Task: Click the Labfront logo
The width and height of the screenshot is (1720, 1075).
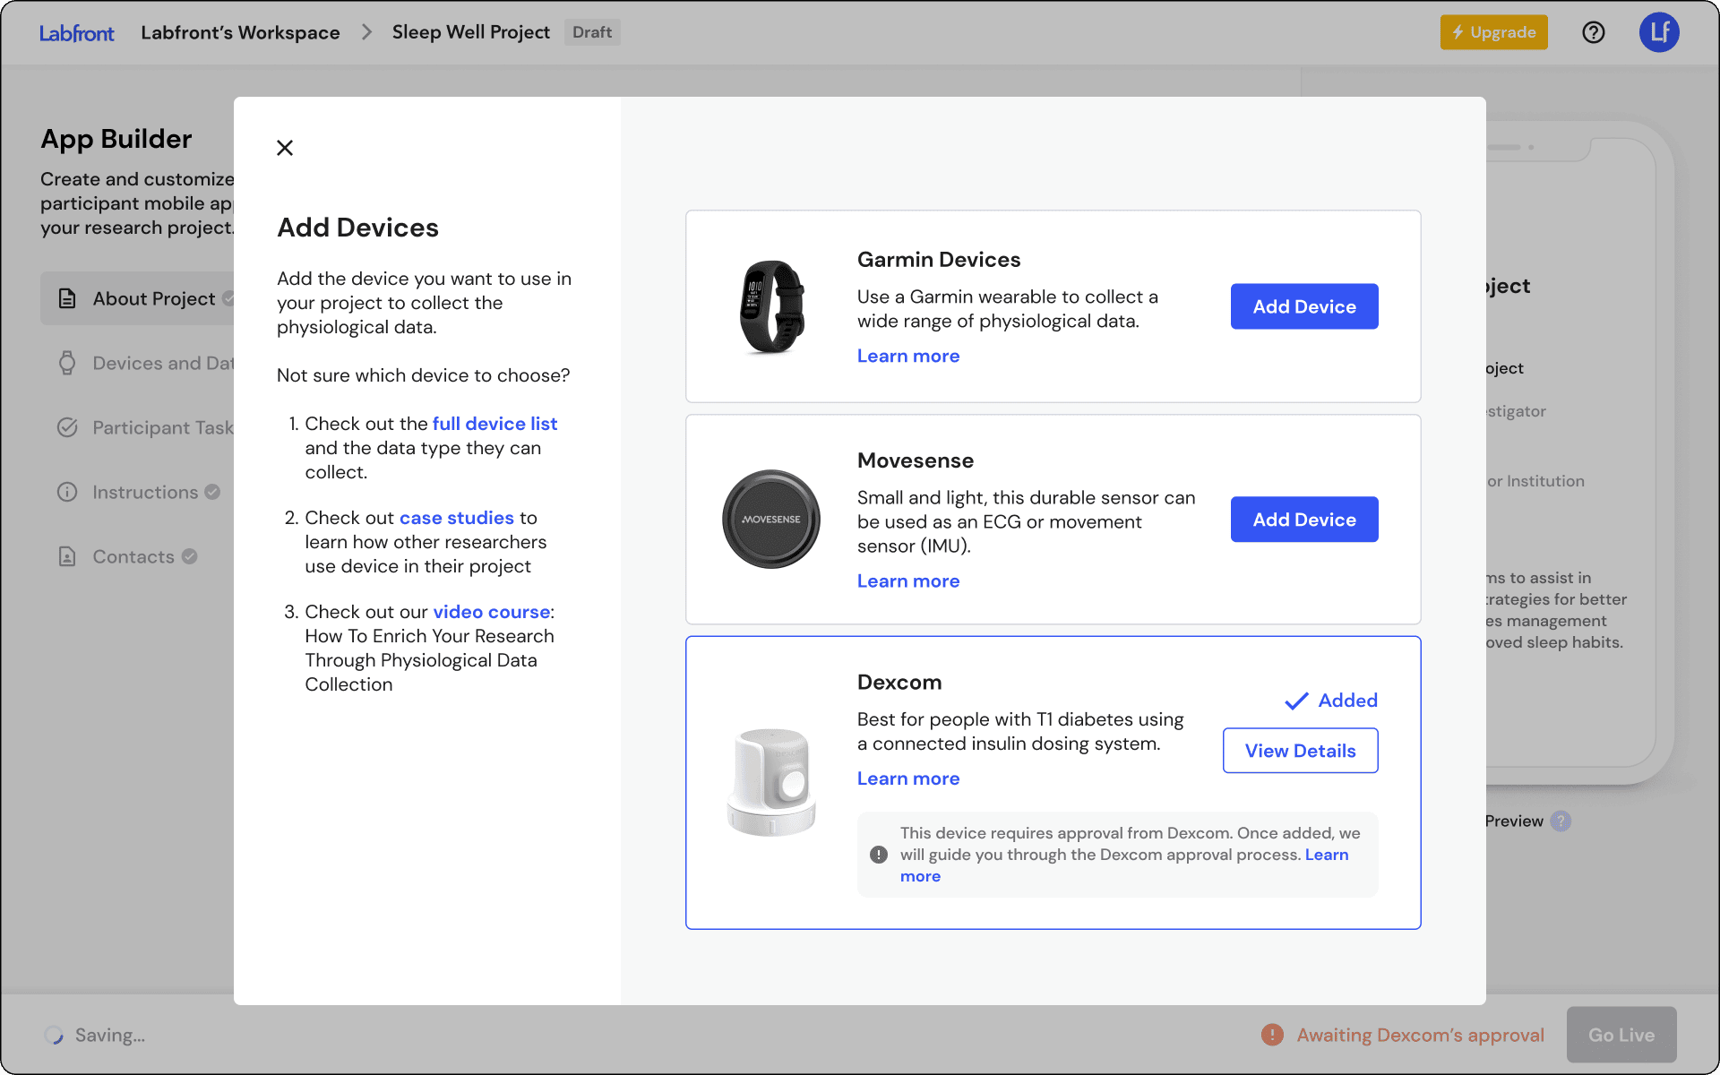Action: [x=77, y=33]
